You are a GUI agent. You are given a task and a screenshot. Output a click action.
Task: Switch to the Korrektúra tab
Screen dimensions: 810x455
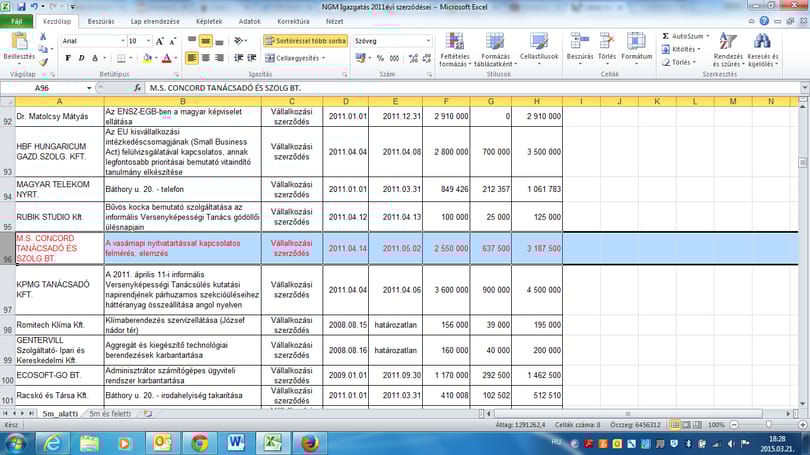[293, 21]
